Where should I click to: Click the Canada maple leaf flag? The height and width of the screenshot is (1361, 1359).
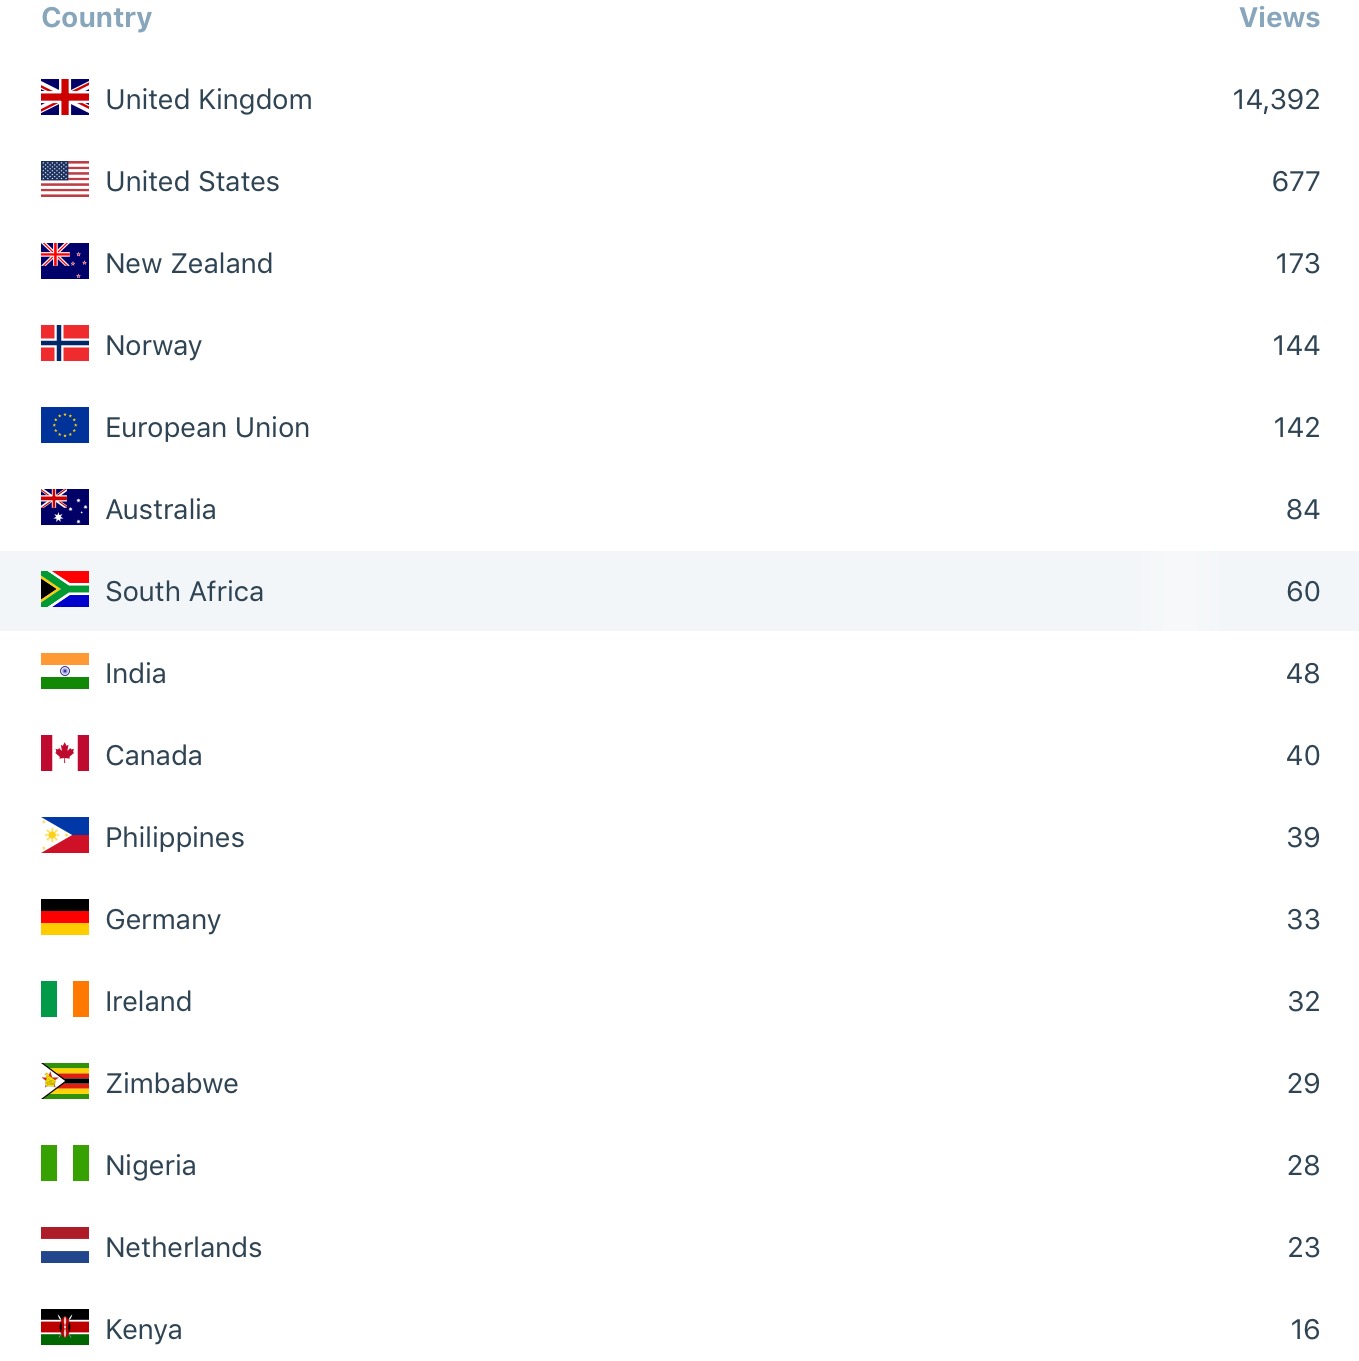pos(65,754)
